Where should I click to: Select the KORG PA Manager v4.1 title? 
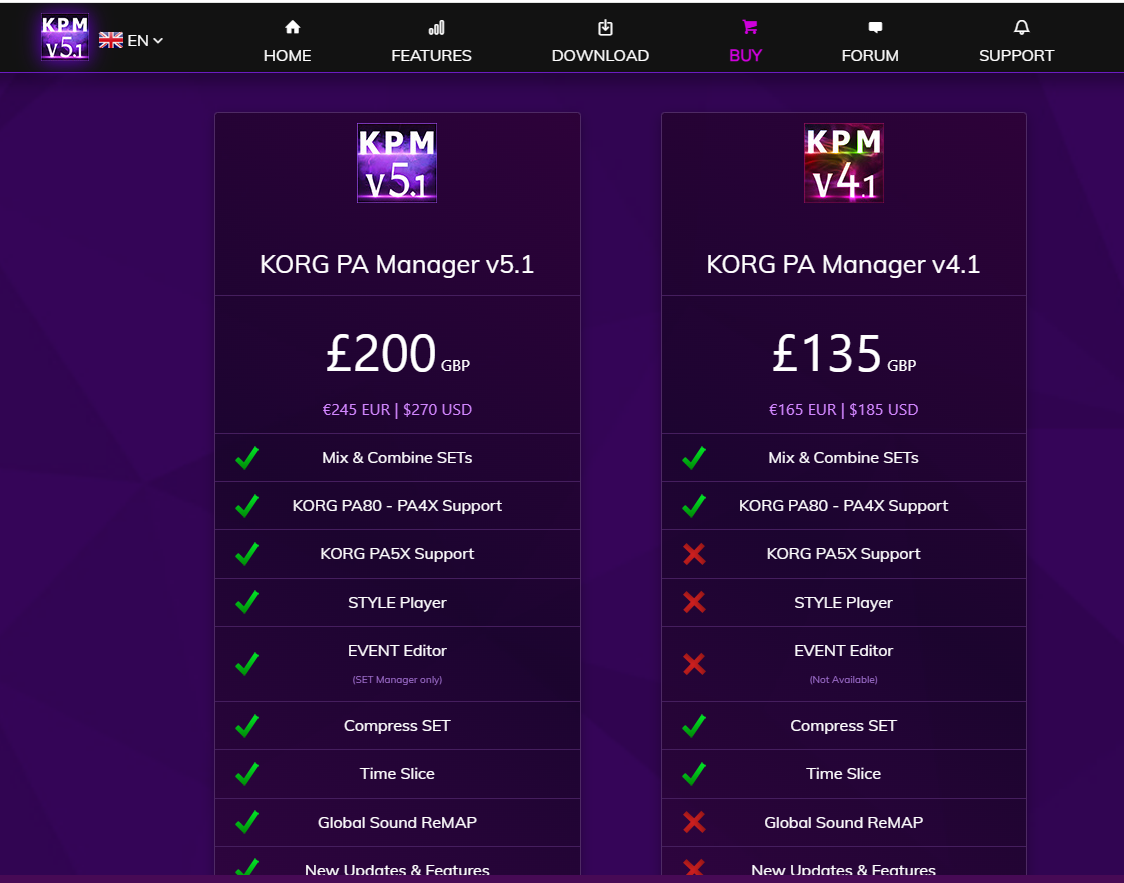click(x=843, y=264)
